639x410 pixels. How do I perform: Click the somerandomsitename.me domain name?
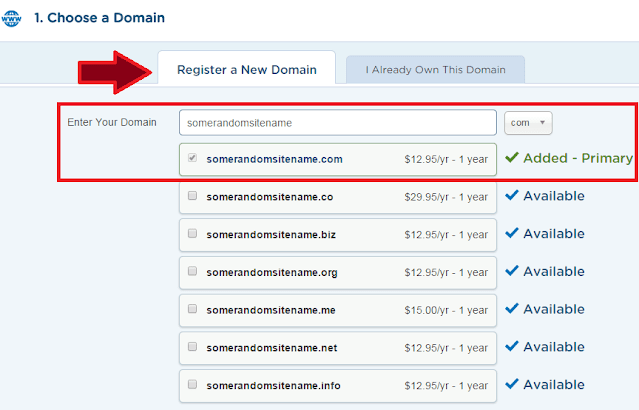tap(271, 310)
